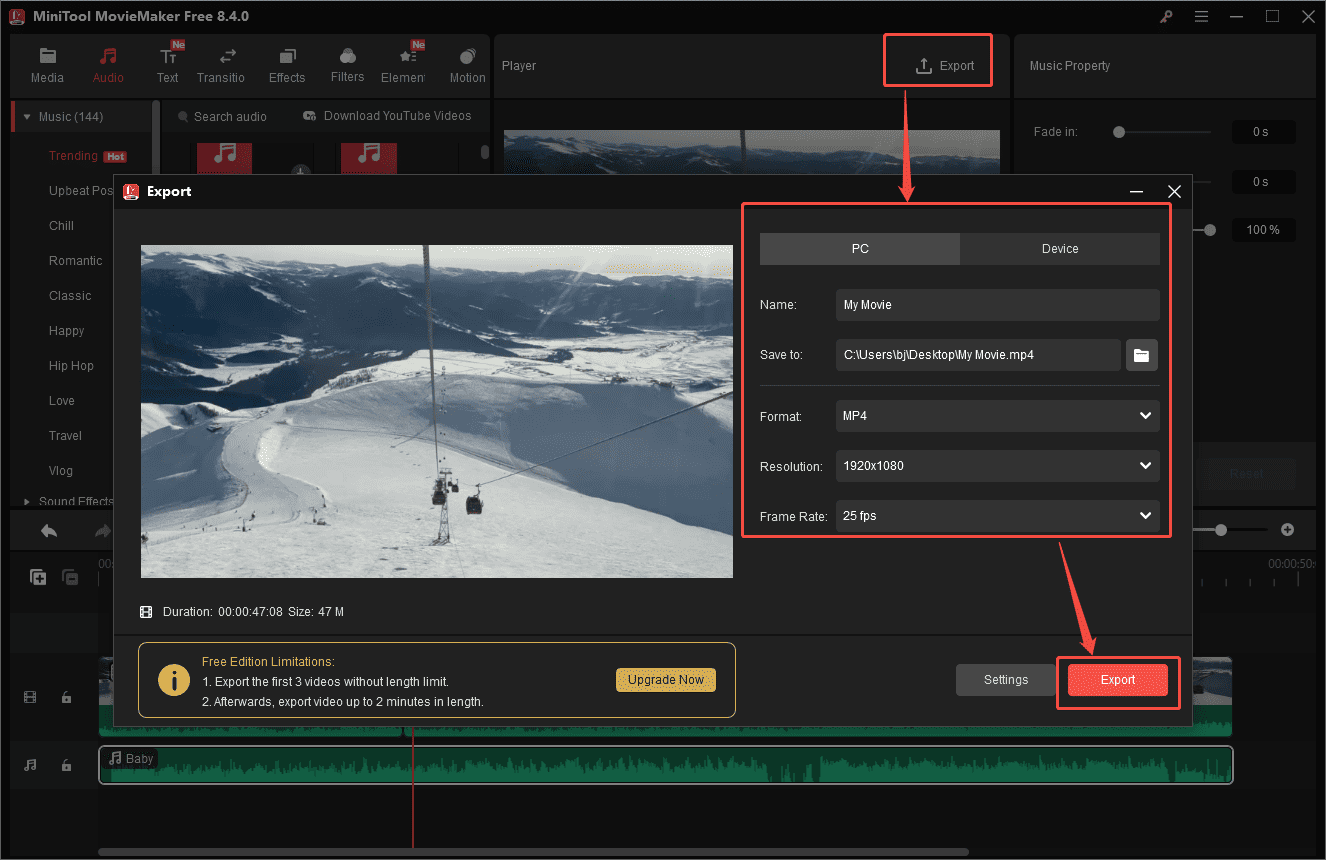Screen dimensions: 1326x860
Task: Select the Motion panel
Action: coord(467,64)
